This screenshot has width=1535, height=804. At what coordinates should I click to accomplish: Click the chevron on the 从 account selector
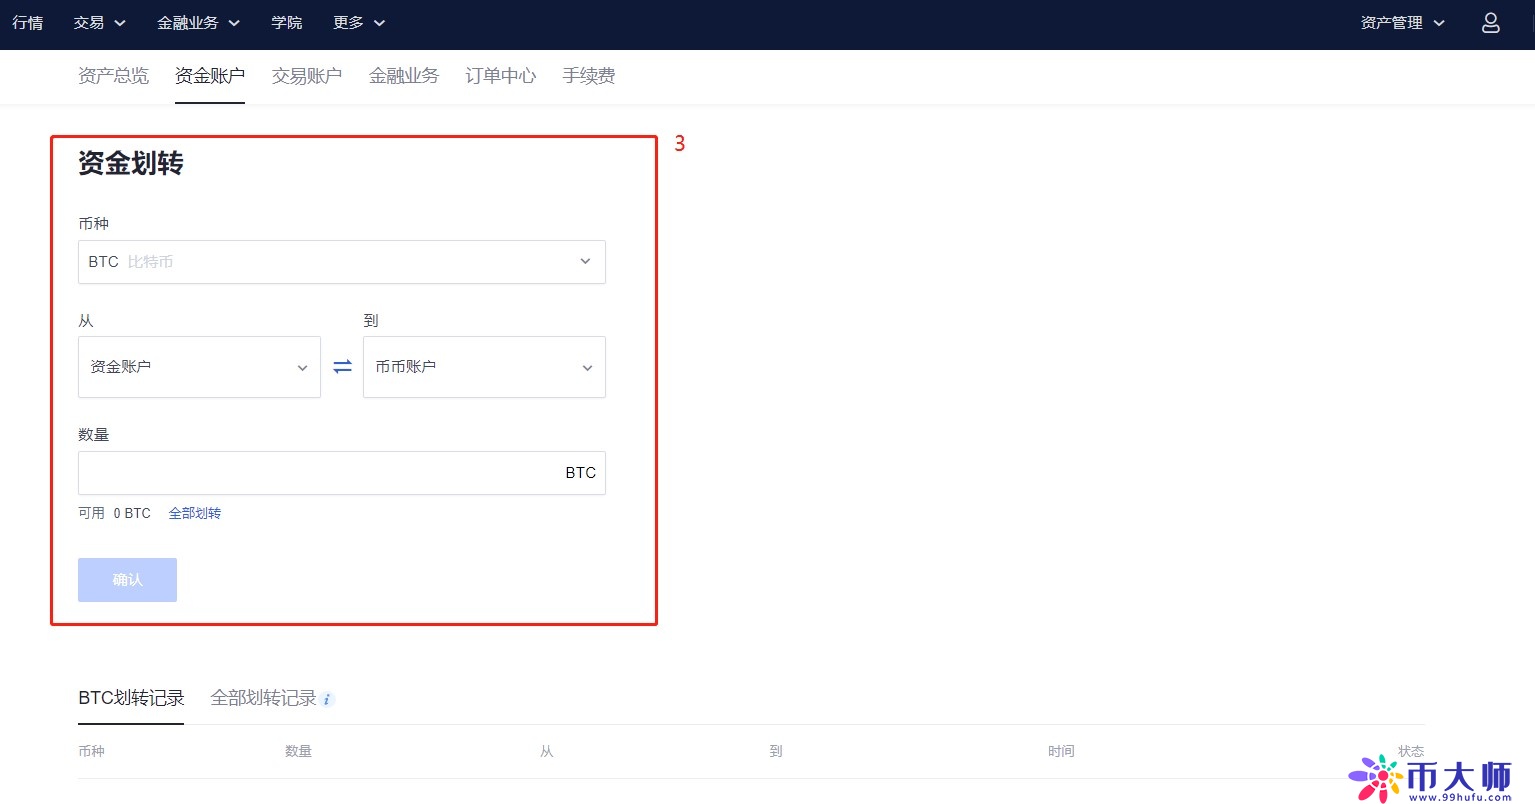(x=303, y=367)
